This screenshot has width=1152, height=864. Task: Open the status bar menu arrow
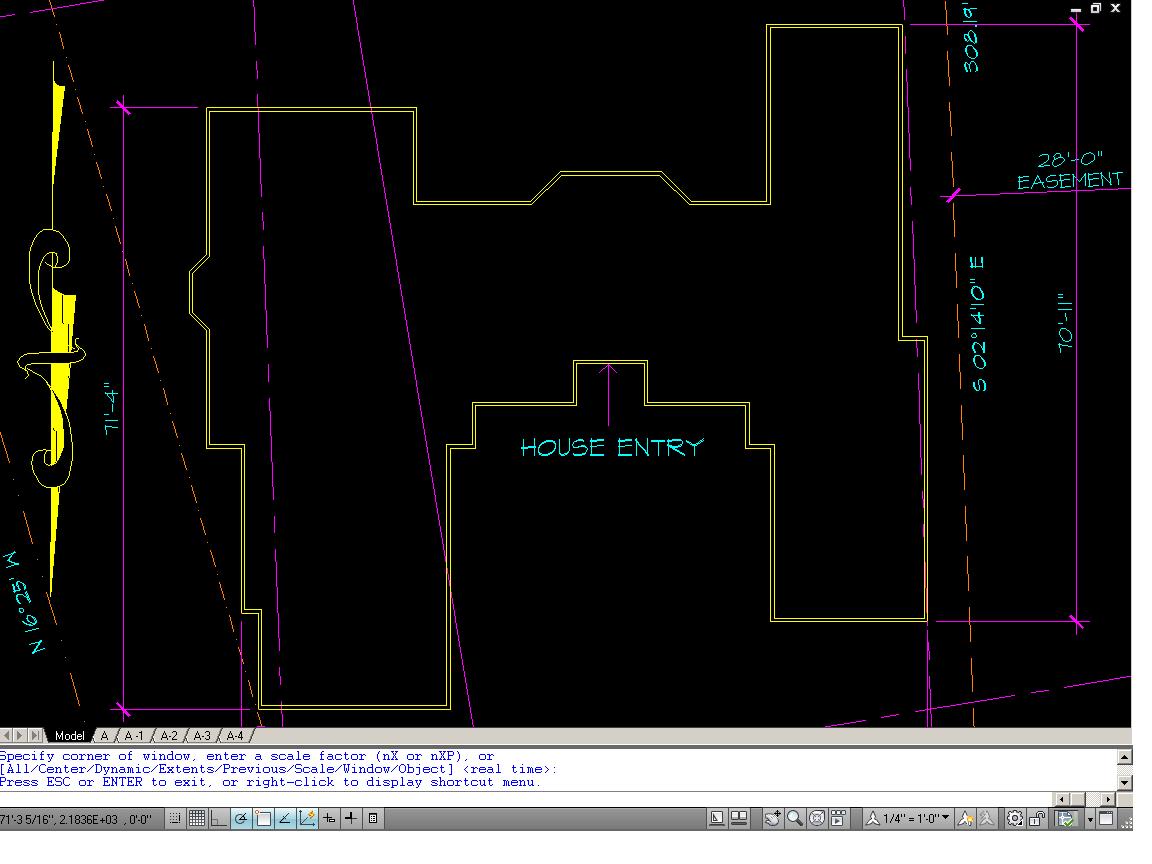(1090, 819)
